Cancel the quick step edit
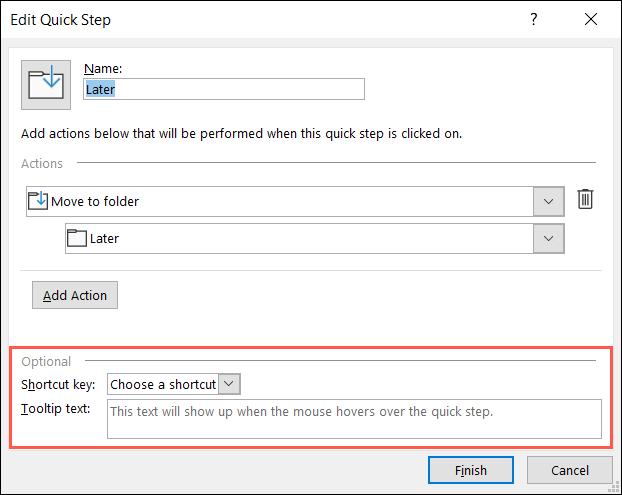 (x=569, y=470)
